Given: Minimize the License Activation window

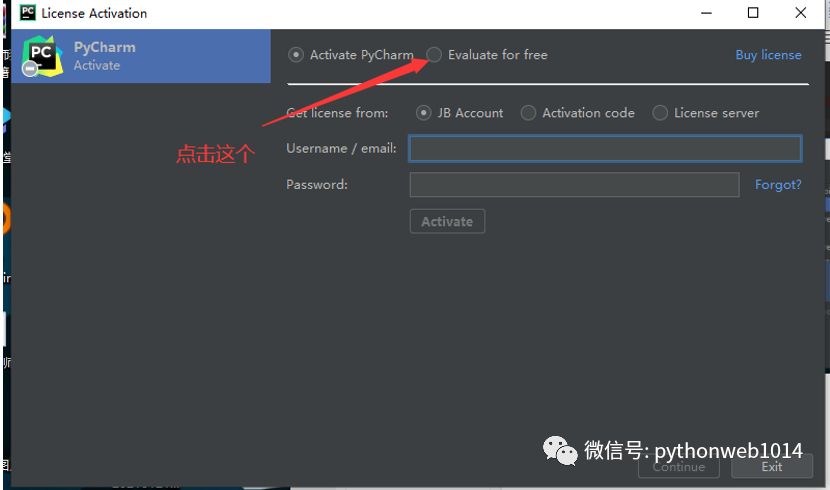Looking at the screenshot, I should pos(706,13).
